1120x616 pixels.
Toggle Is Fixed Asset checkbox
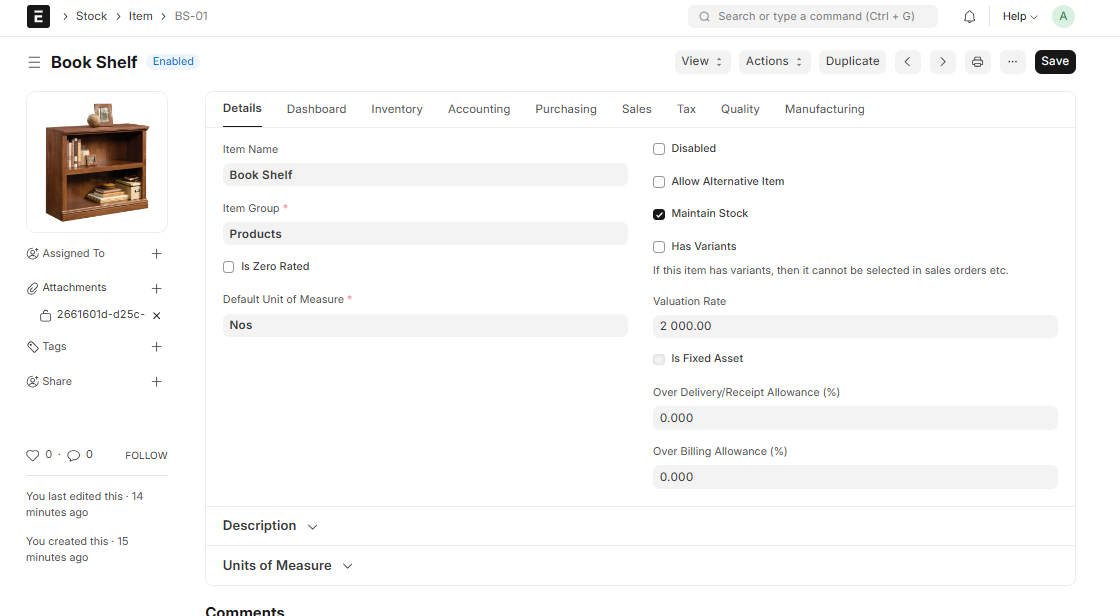tap(659, 359)
